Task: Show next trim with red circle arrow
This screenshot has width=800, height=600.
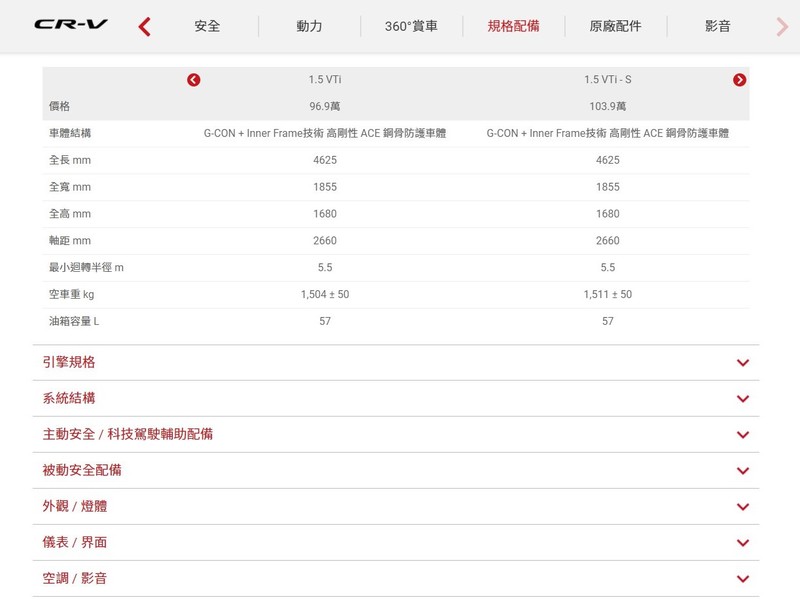Action: point(739,80)
